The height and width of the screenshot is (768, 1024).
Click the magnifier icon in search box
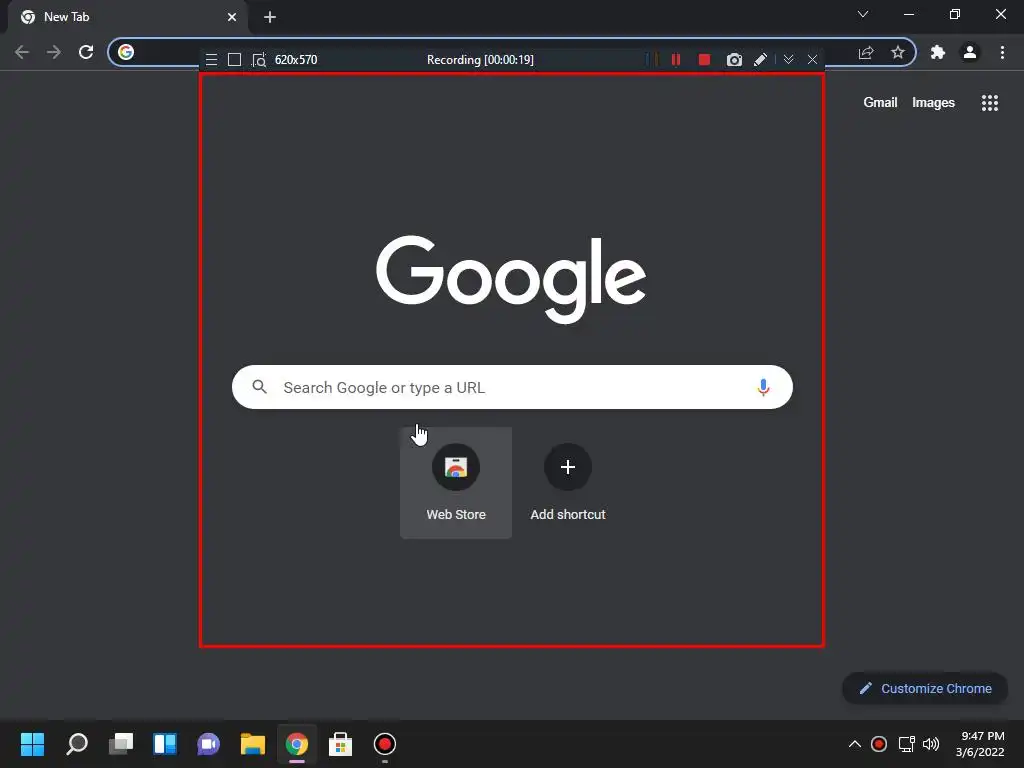[x=259, y=387]
